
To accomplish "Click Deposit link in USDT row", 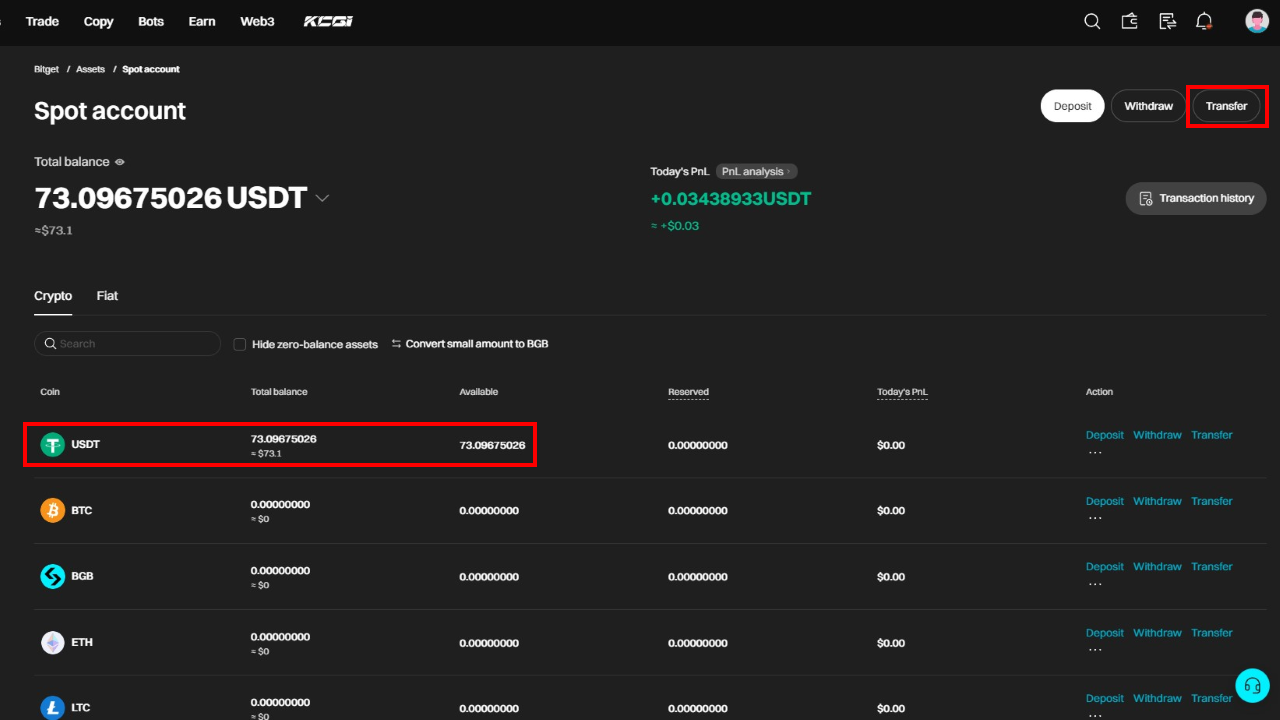I will (x=1105, y=435).
